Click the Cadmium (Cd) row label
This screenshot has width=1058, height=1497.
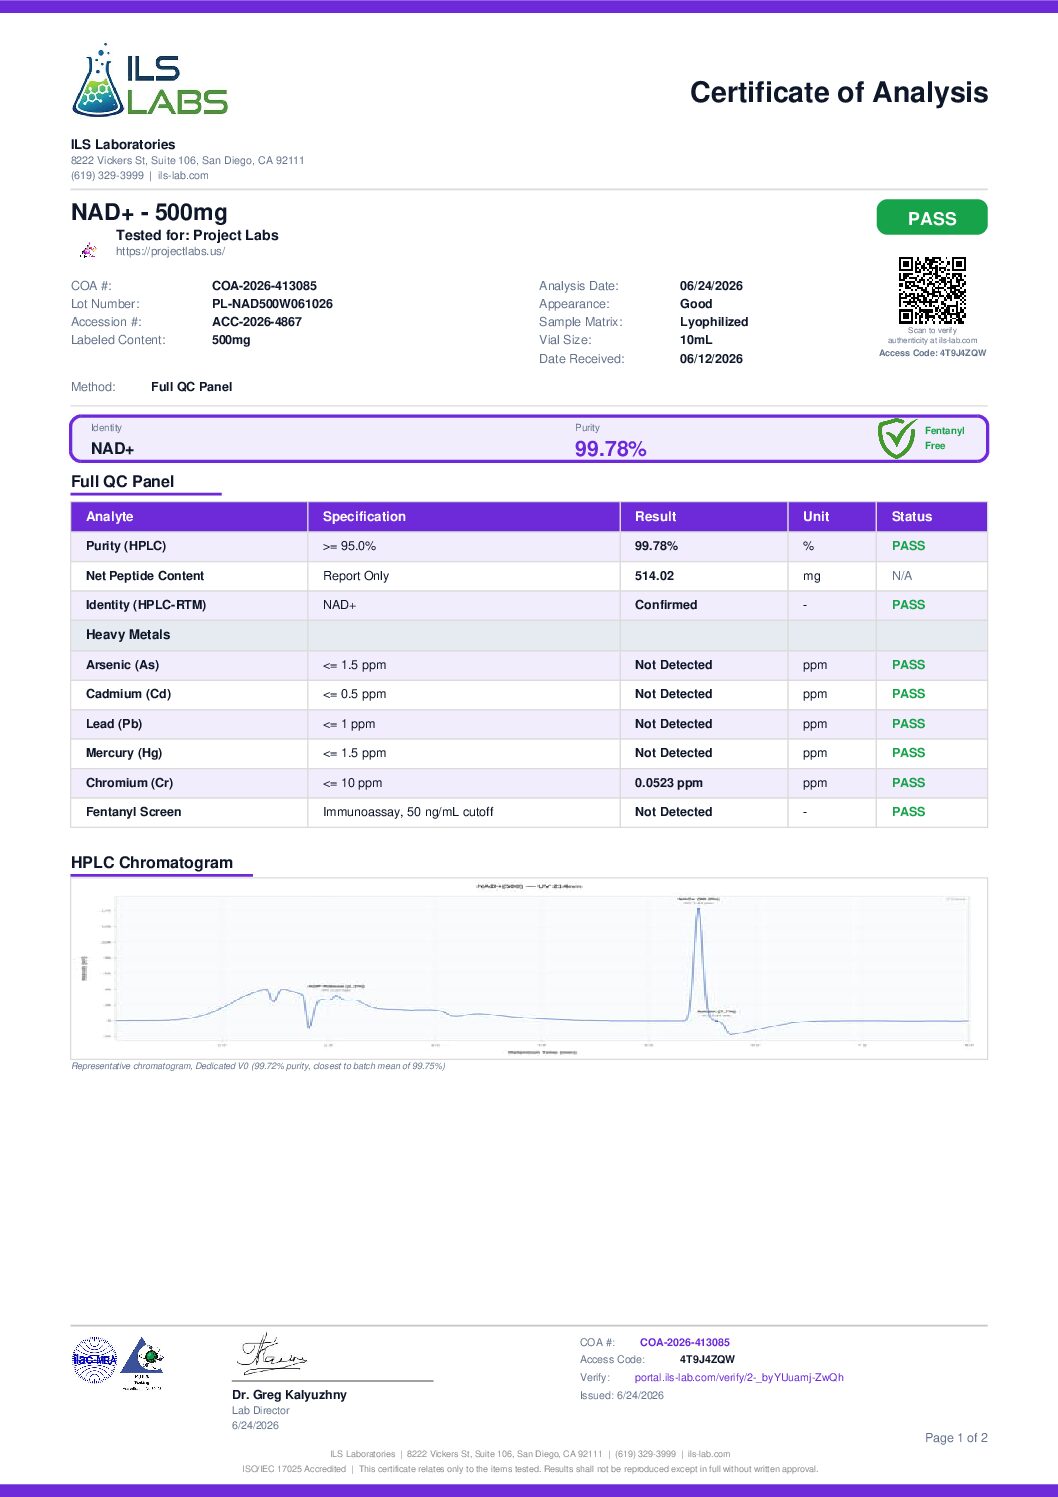point(128,694)
